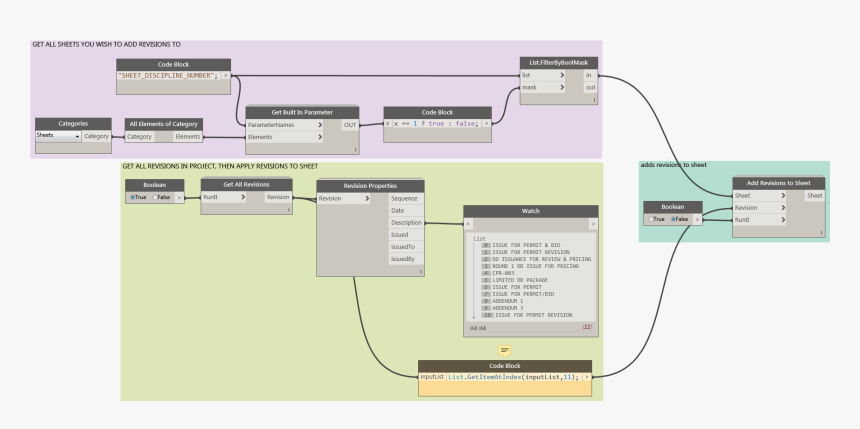Select True on the right Boolean node

(x=651, y=218)
